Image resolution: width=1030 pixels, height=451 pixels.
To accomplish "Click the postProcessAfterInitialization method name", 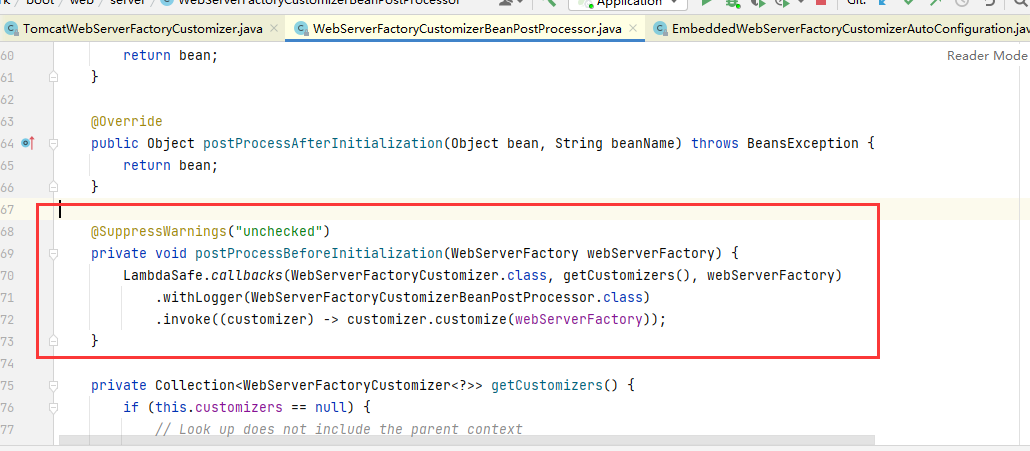I will click(x=323, y=143).
